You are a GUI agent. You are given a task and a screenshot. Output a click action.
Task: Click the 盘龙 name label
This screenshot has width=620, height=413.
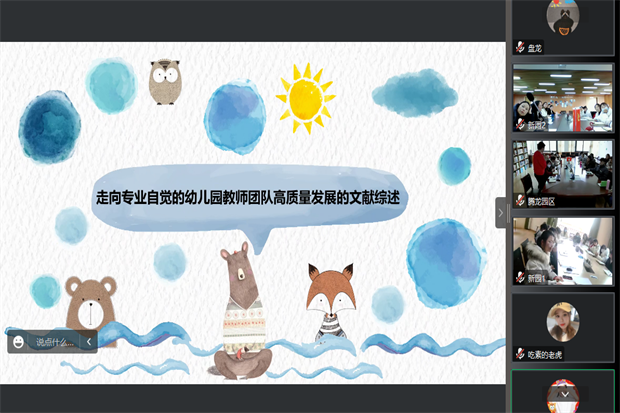click(x=535, y=48)
